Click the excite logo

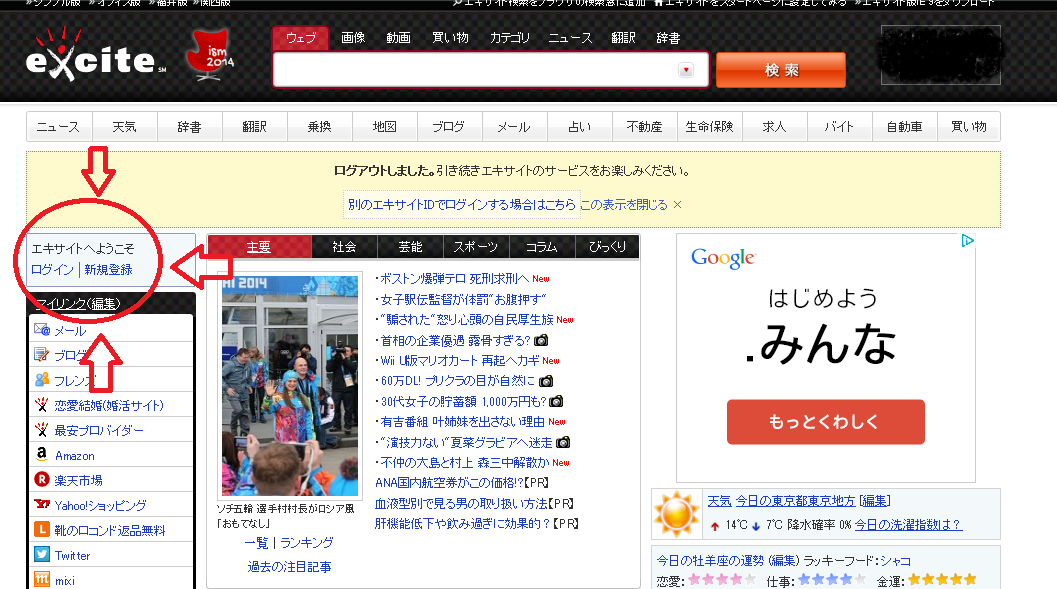click(95, 55)
